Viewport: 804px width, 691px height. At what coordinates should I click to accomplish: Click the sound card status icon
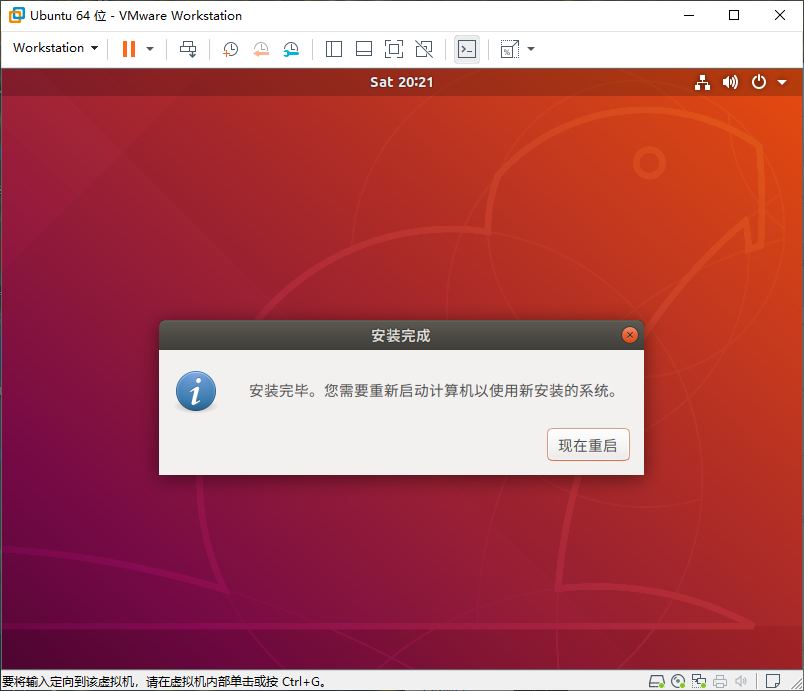point(741,681)
